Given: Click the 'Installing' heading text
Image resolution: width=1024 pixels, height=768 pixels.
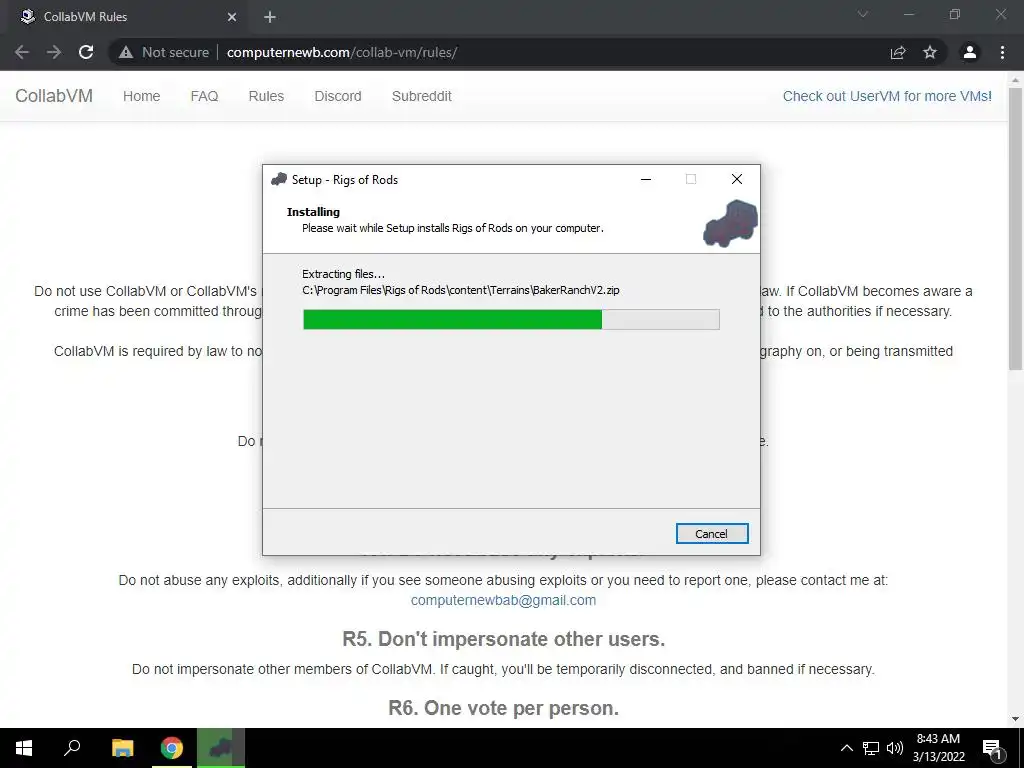Looking at the screenshot, I should 313,212.
